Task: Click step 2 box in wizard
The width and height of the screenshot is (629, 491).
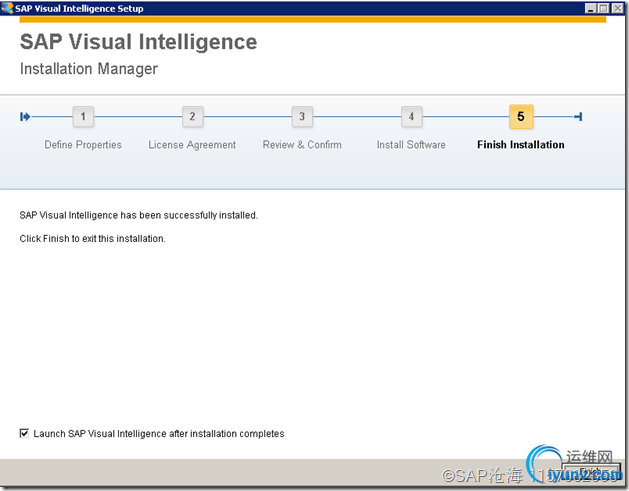Action: coord(193,117)
